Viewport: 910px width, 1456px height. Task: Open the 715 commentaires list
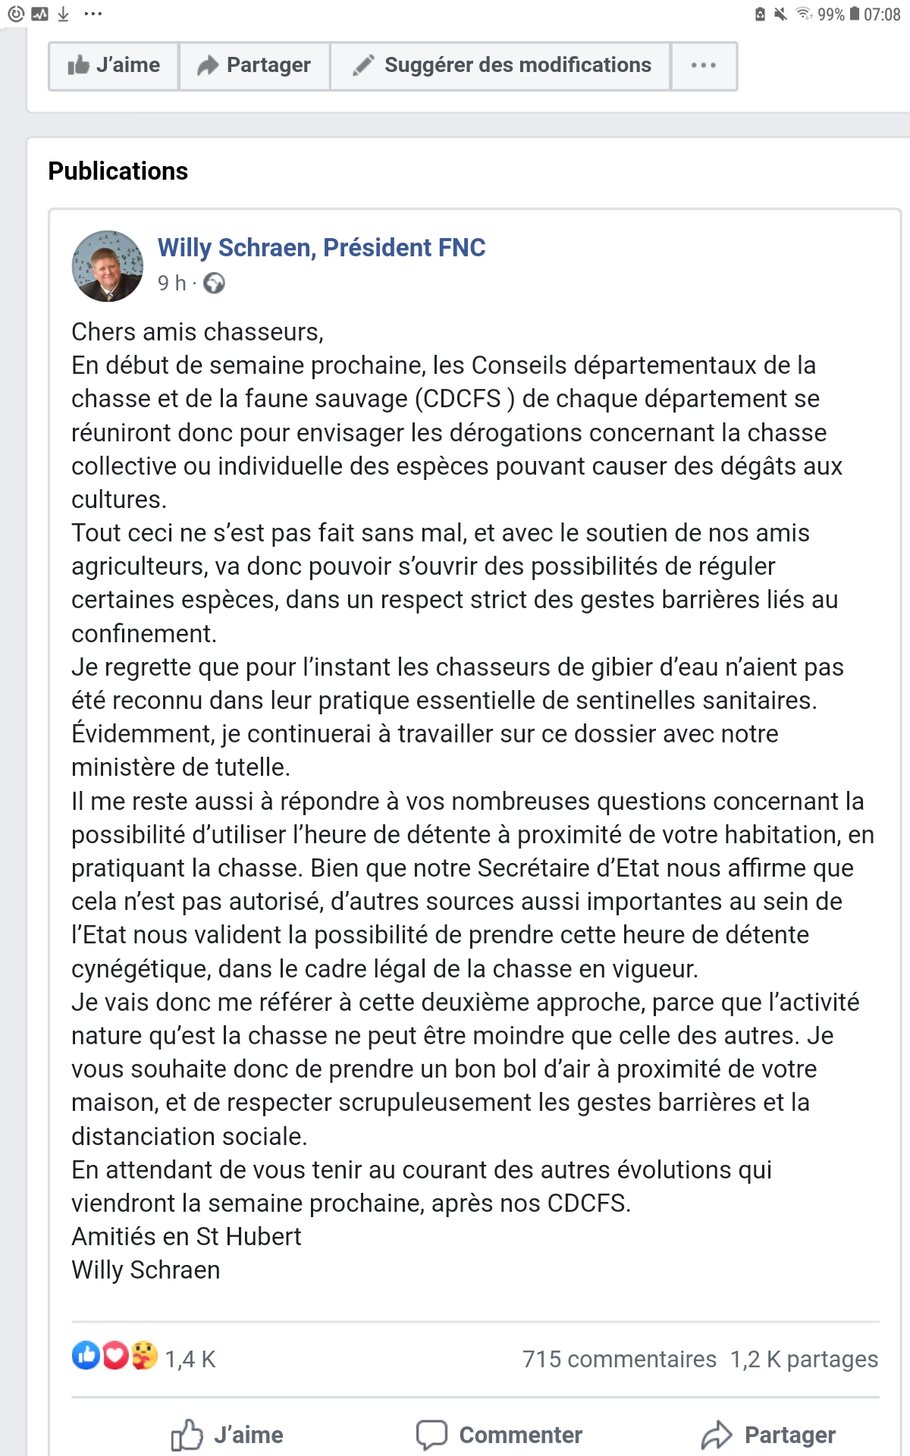point(619,1359)
